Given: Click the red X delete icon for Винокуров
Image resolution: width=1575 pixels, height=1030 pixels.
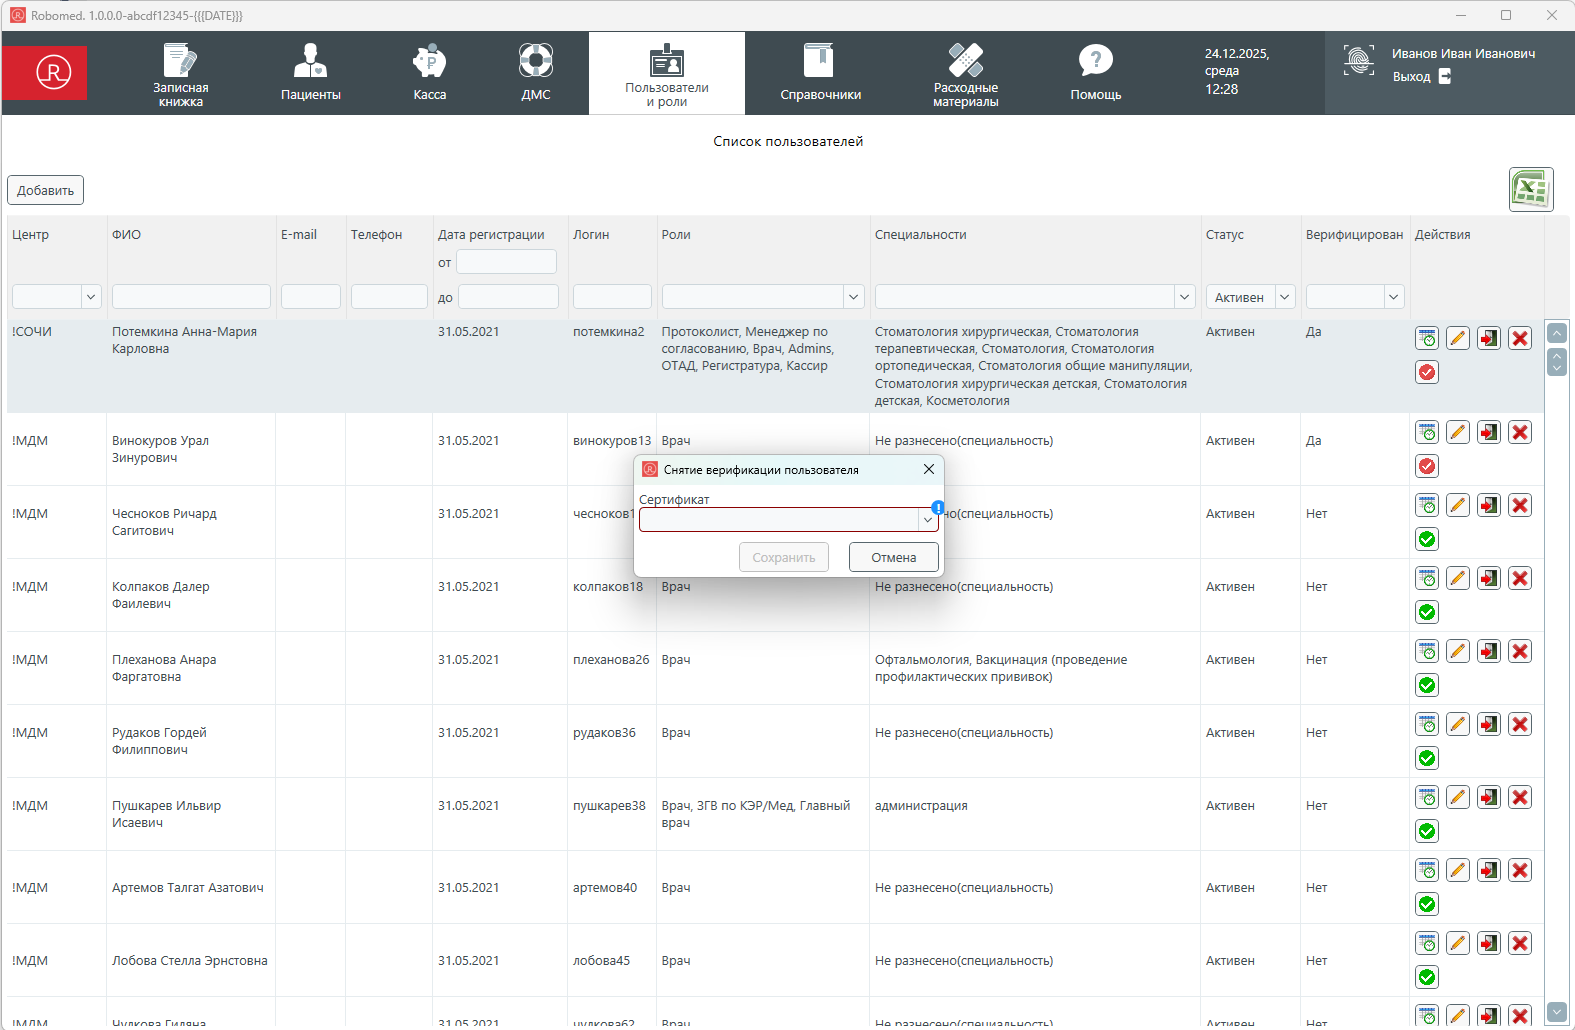Looking at the screenshot, I should tap(1520, 432).
